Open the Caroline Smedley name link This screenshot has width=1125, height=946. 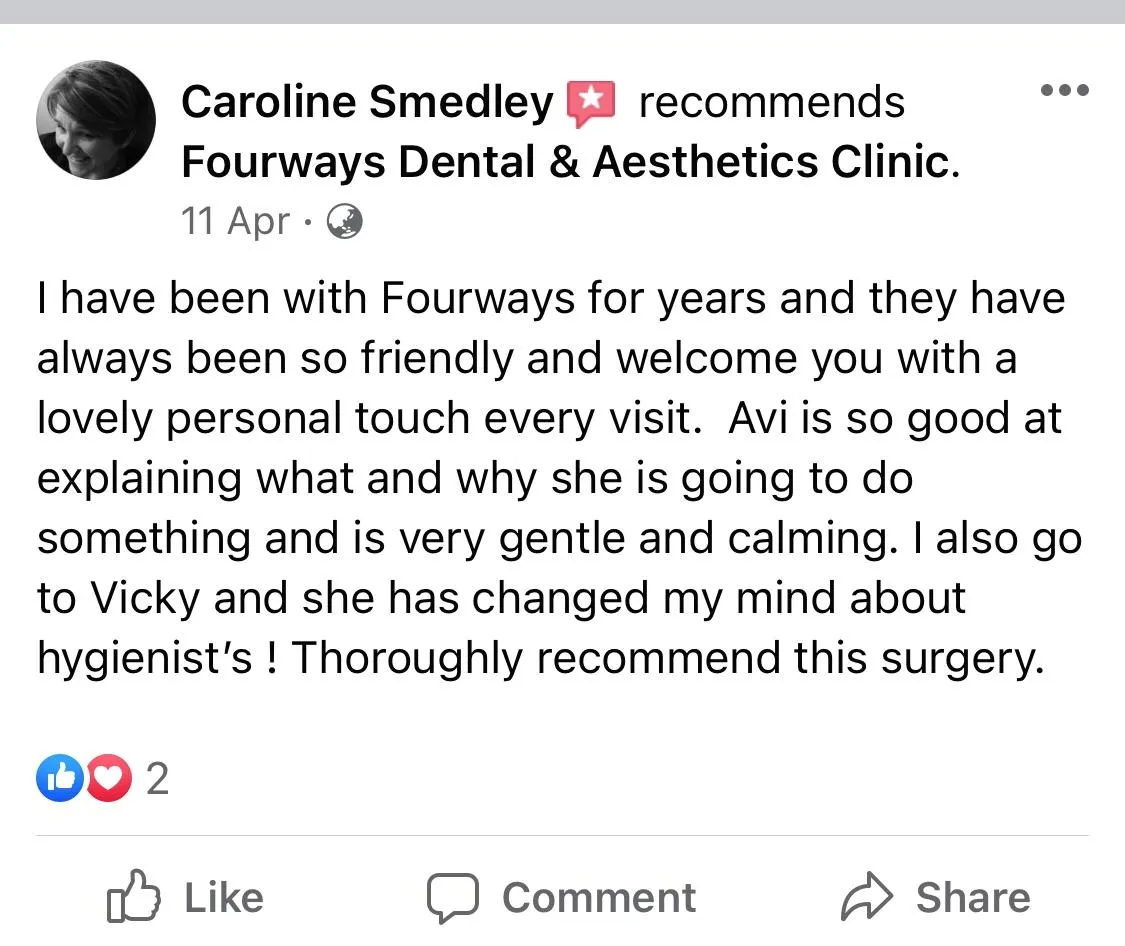coord(367,102)
